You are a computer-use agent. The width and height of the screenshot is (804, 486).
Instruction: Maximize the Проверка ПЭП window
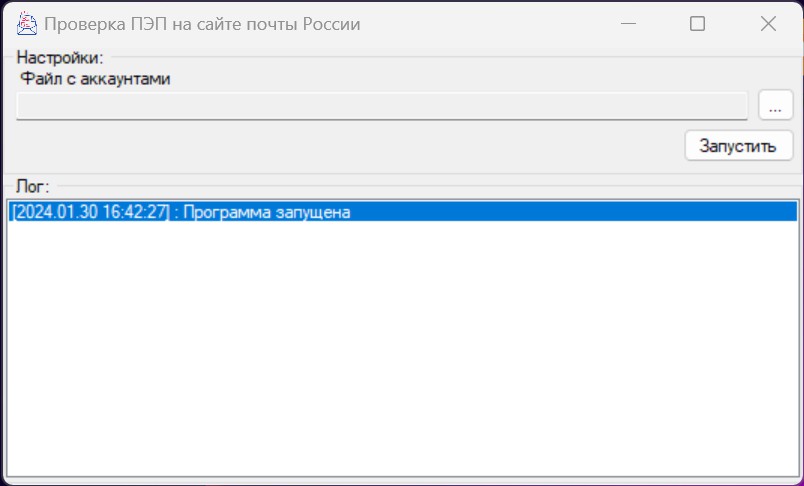click(x=697, y=24)
